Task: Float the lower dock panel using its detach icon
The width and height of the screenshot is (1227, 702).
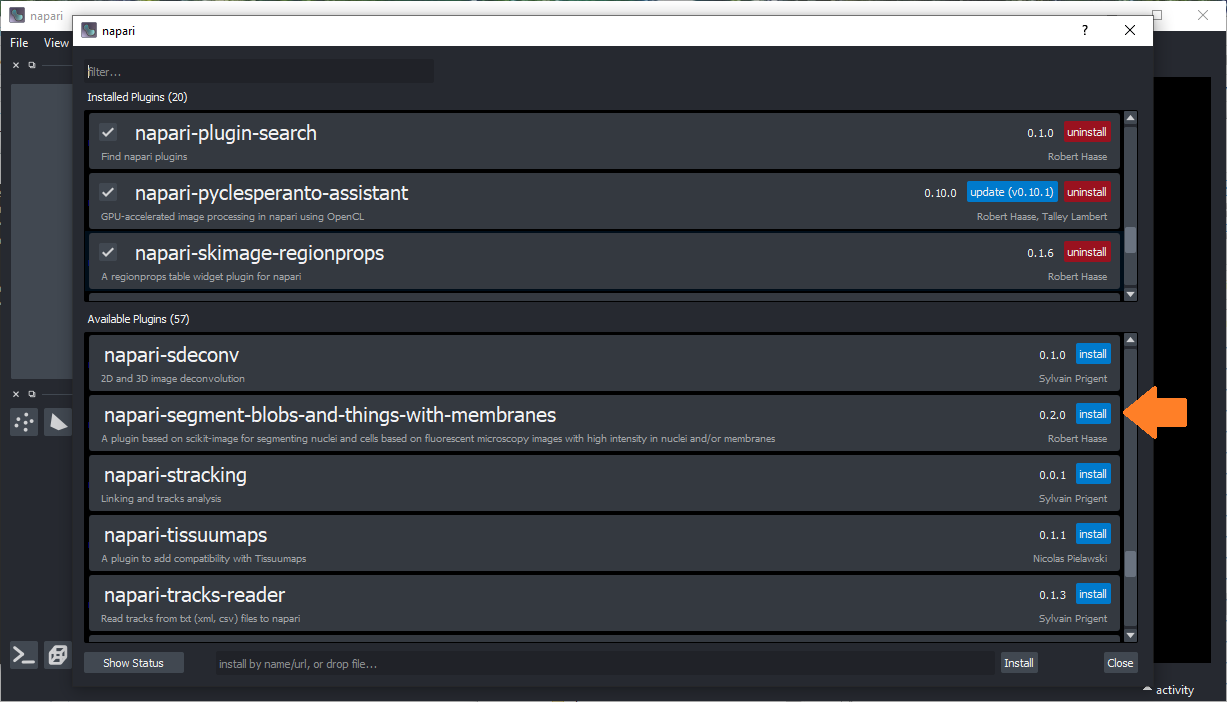Action: point(32,394)
